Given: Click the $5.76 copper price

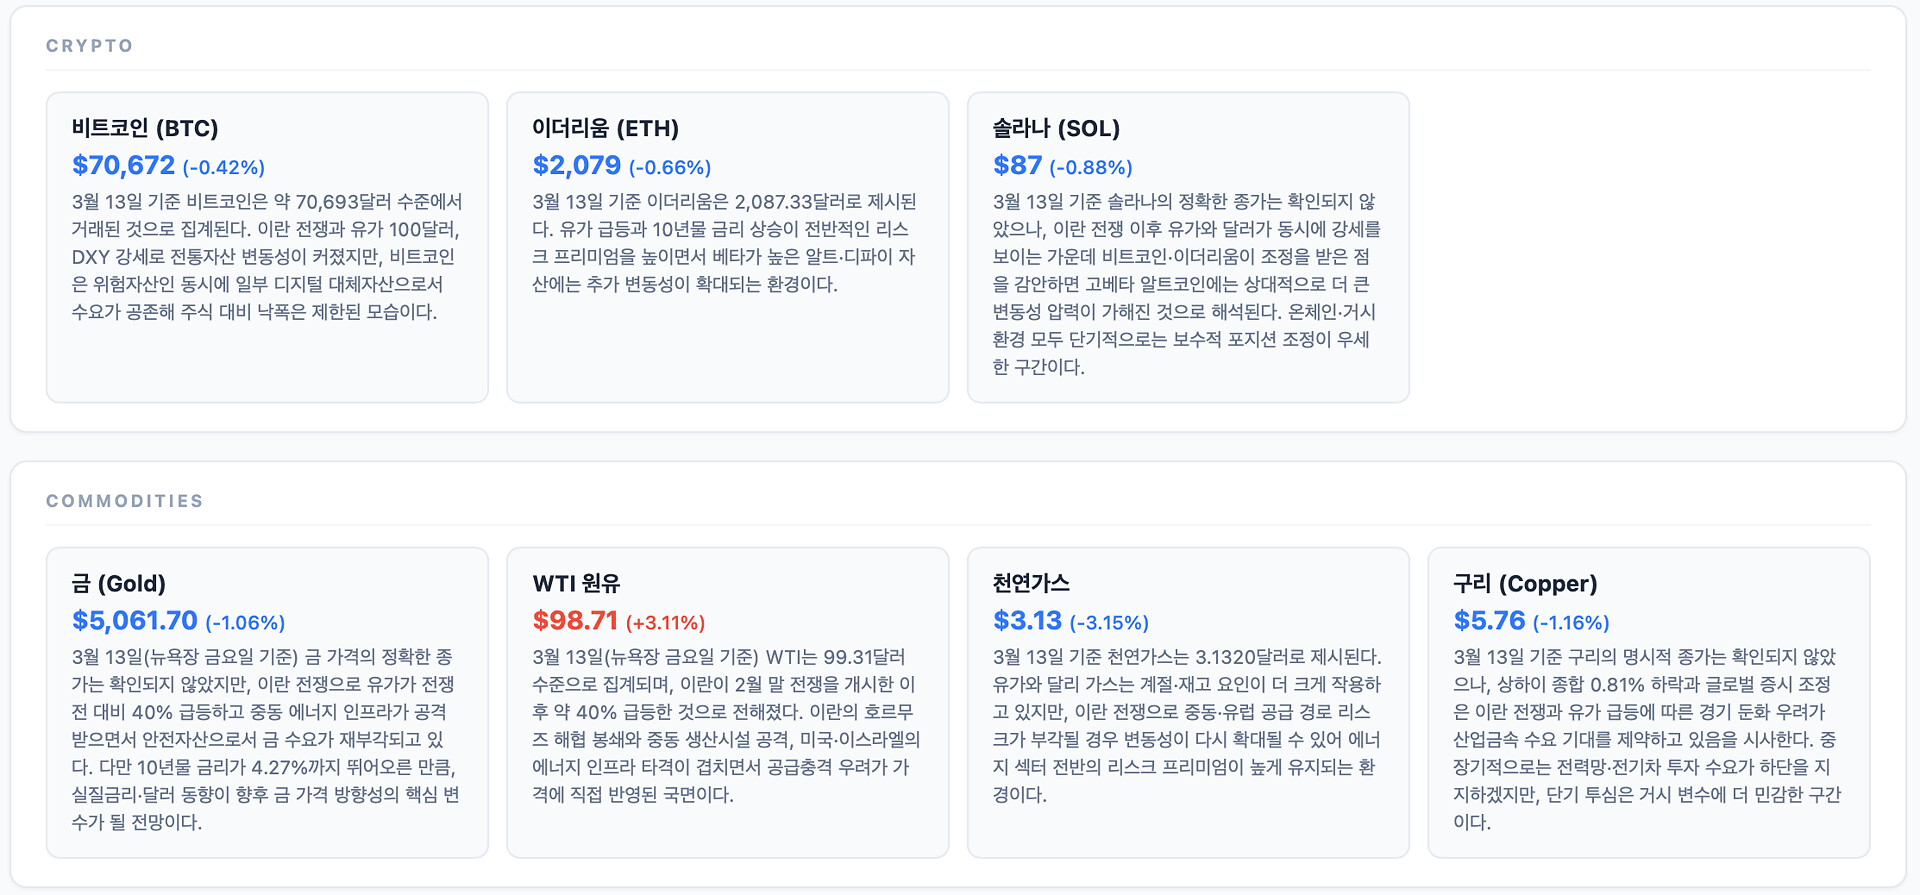Looking at the screenshot, I should pos(1489,620).
